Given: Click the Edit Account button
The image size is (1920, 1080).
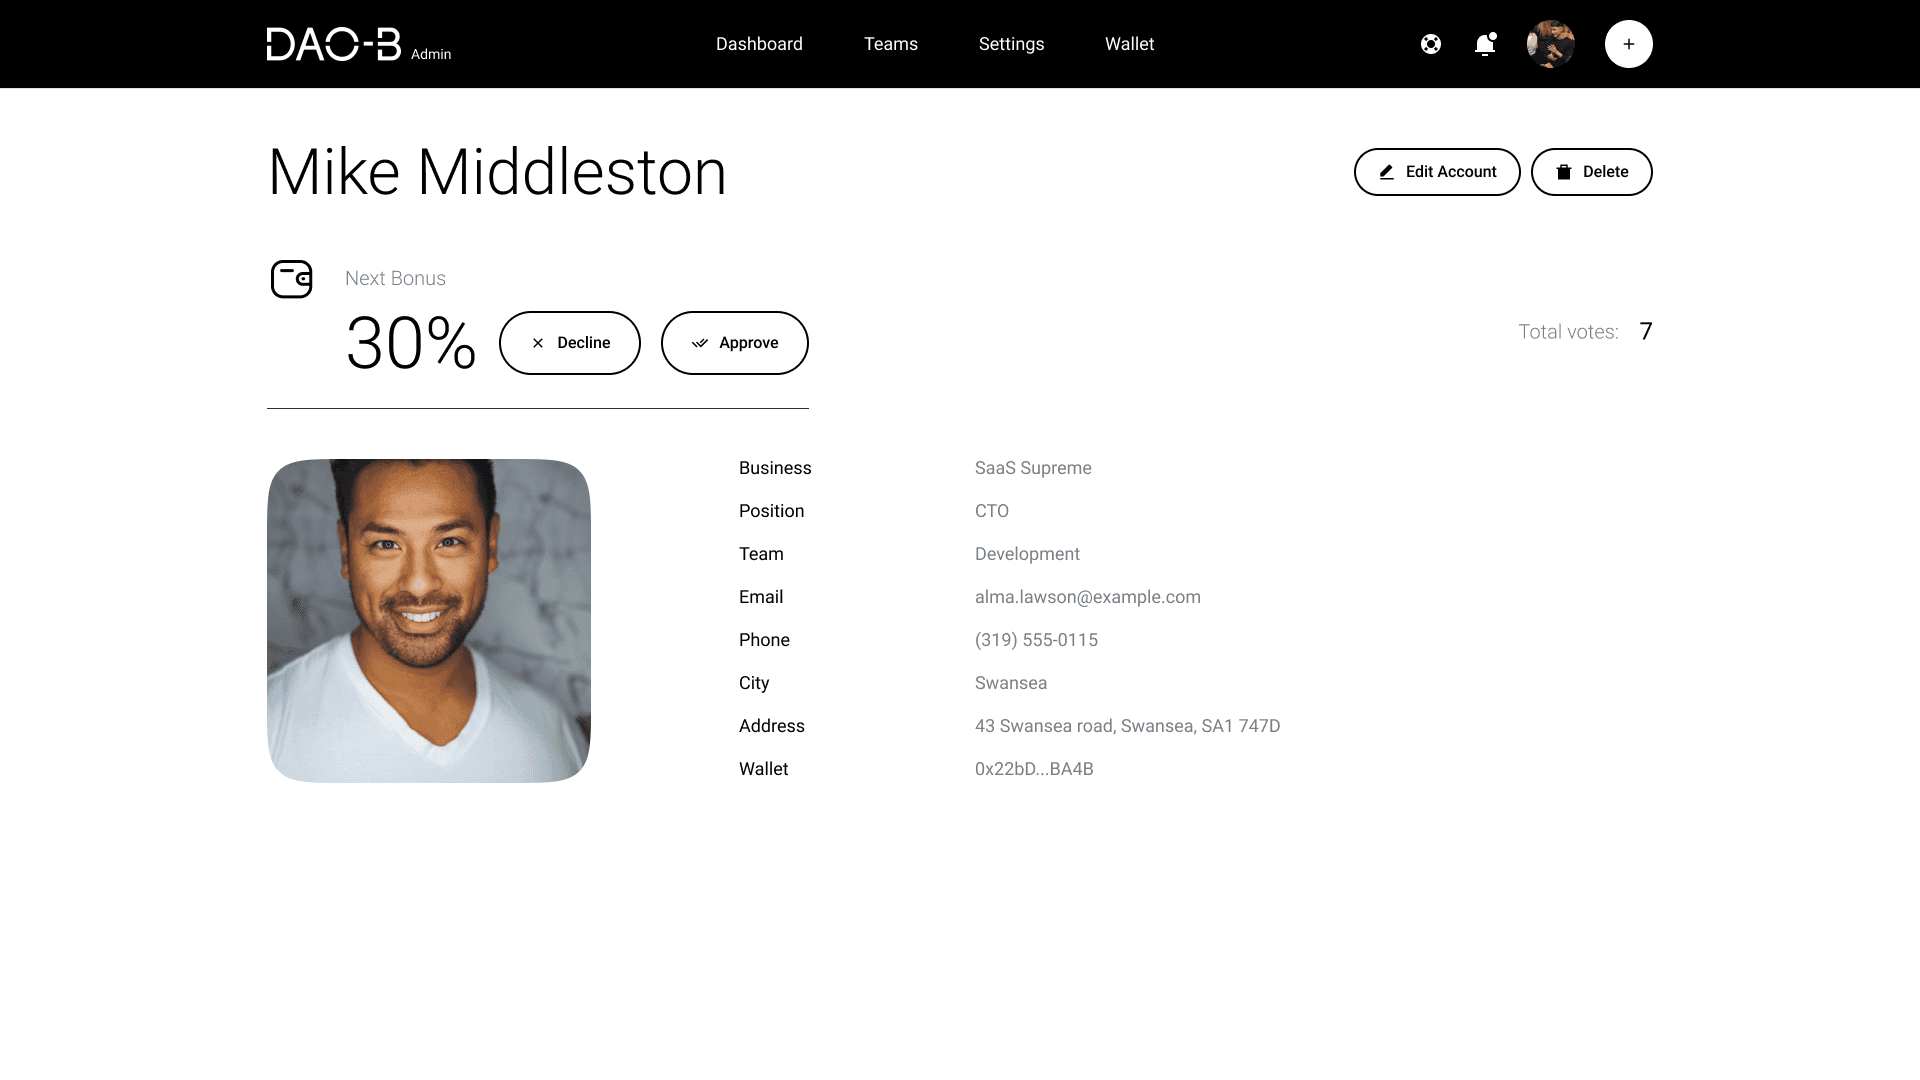Looking at the screenshot, I should pos(1437,172).
